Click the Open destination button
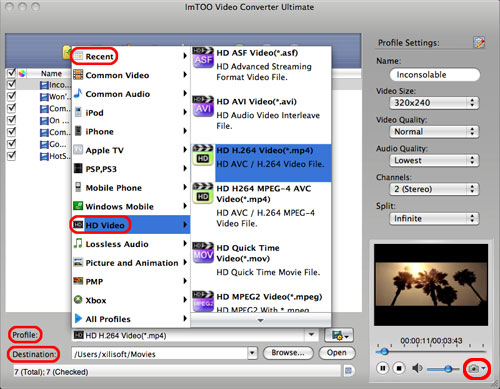This screenshot has width=500, height=389. click(x=337, y=353)
